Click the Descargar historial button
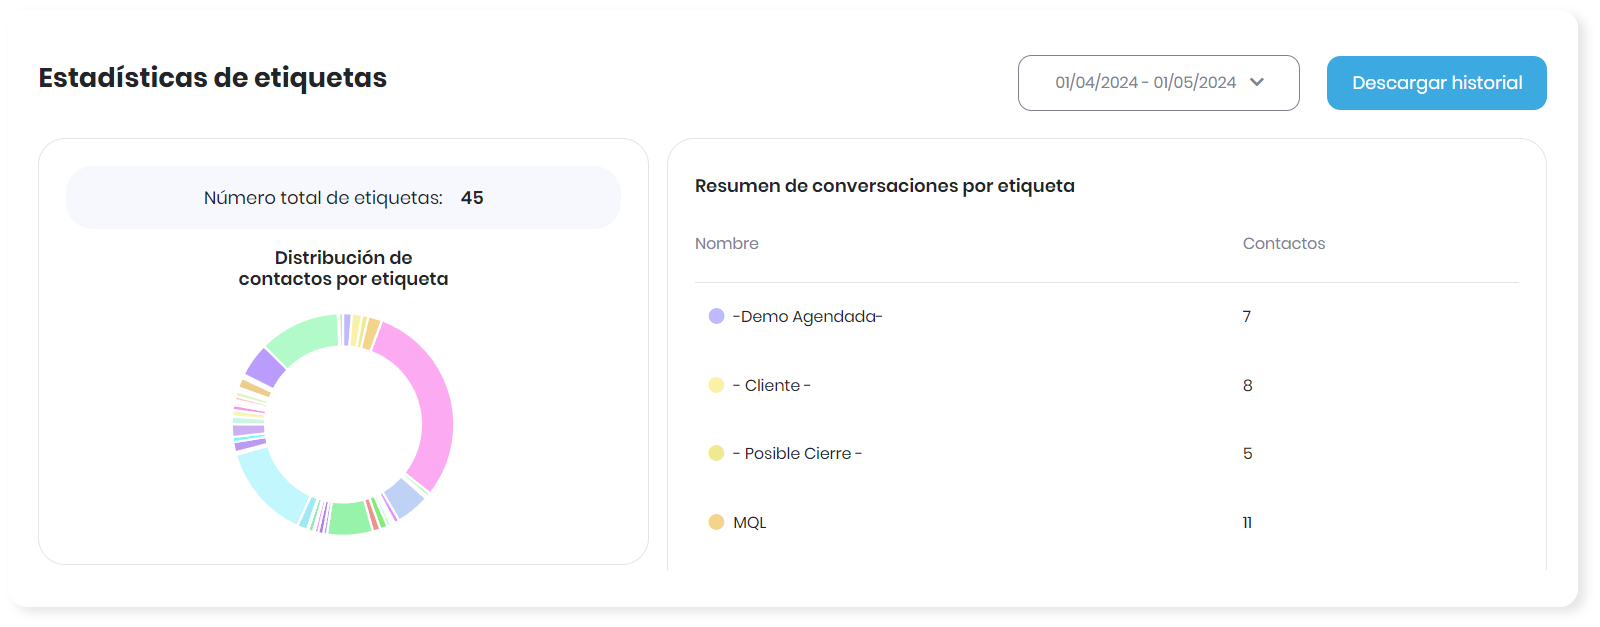Viewport: 1600px width, 627px height. tap(1436, 83)
